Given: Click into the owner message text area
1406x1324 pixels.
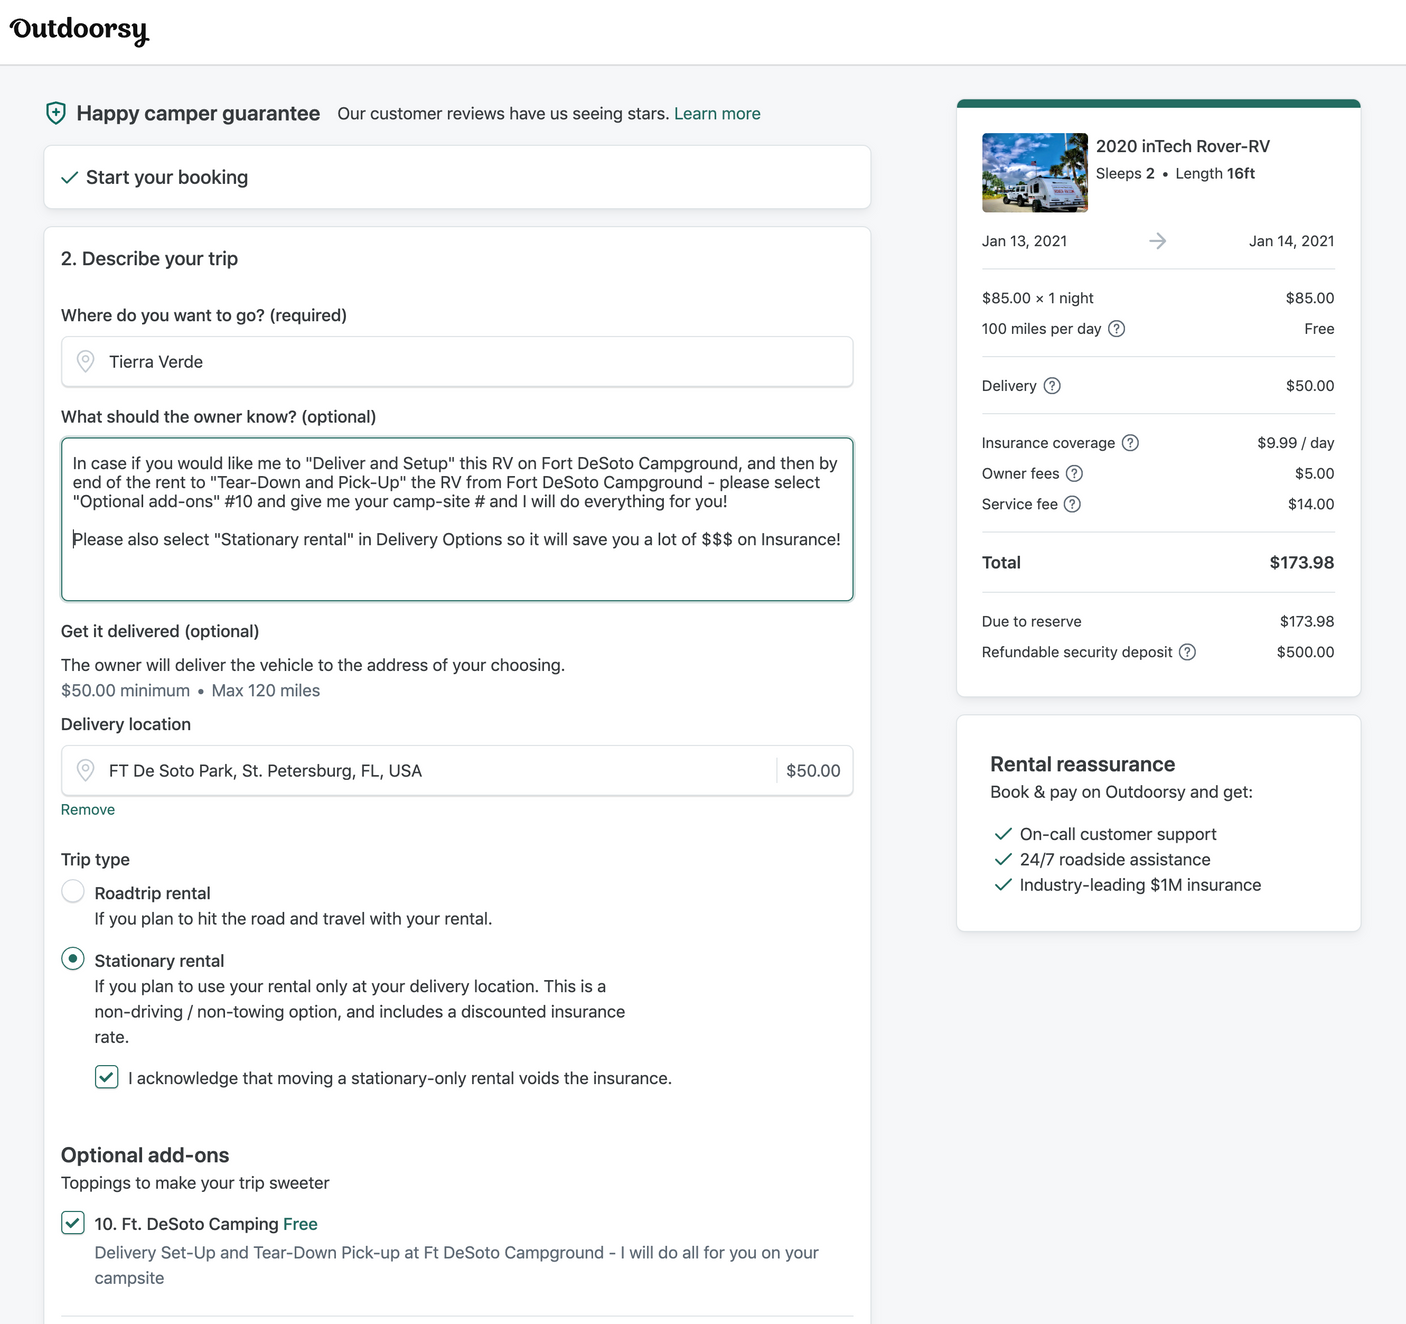Looking at the screenshot, I should pos(457,519).
